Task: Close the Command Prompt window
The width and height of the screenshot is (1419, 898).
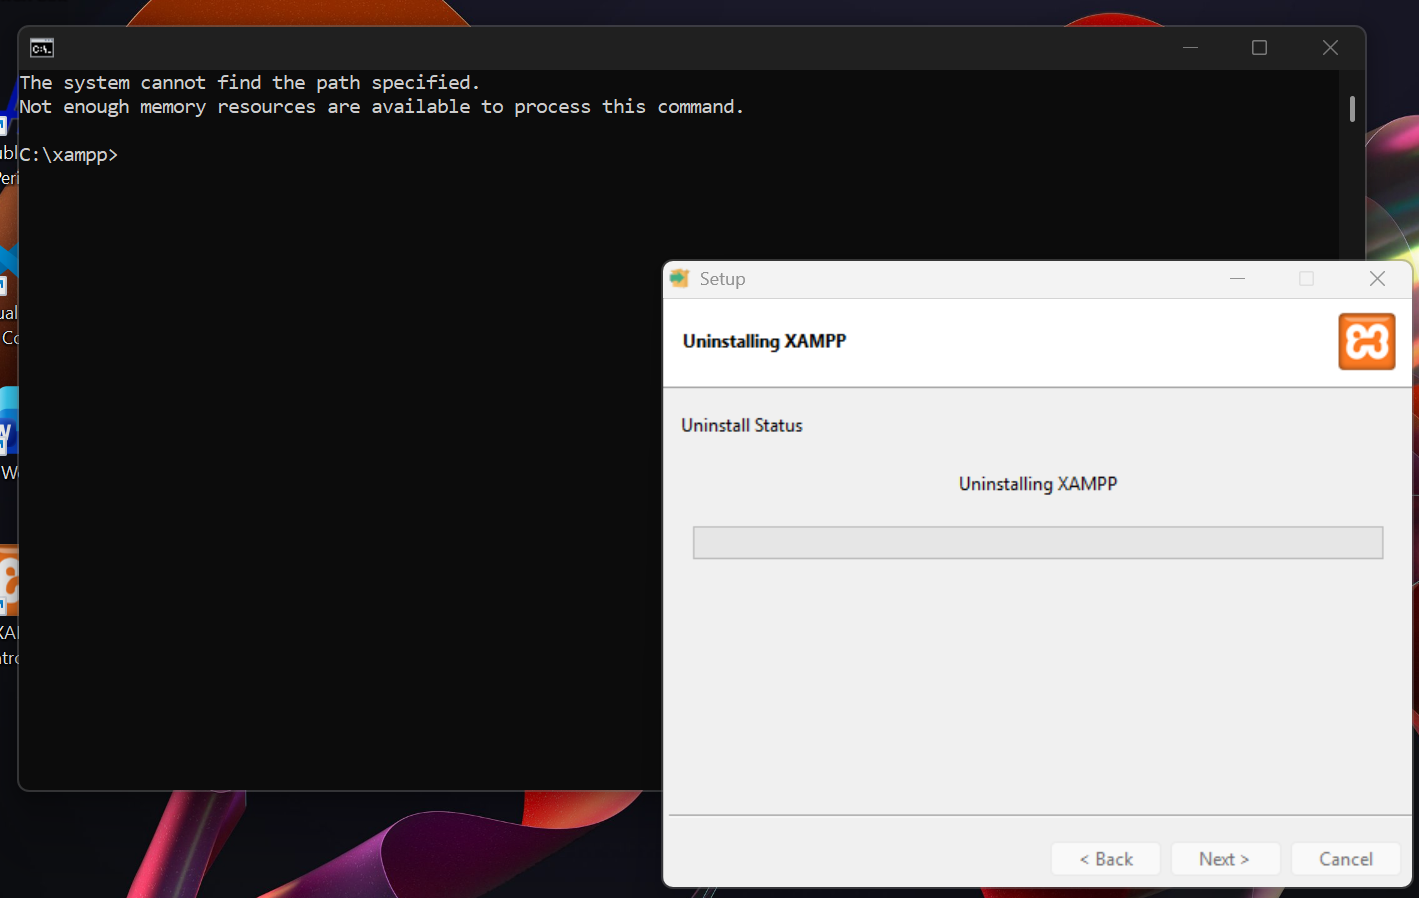Action: tap(1330, 48)
